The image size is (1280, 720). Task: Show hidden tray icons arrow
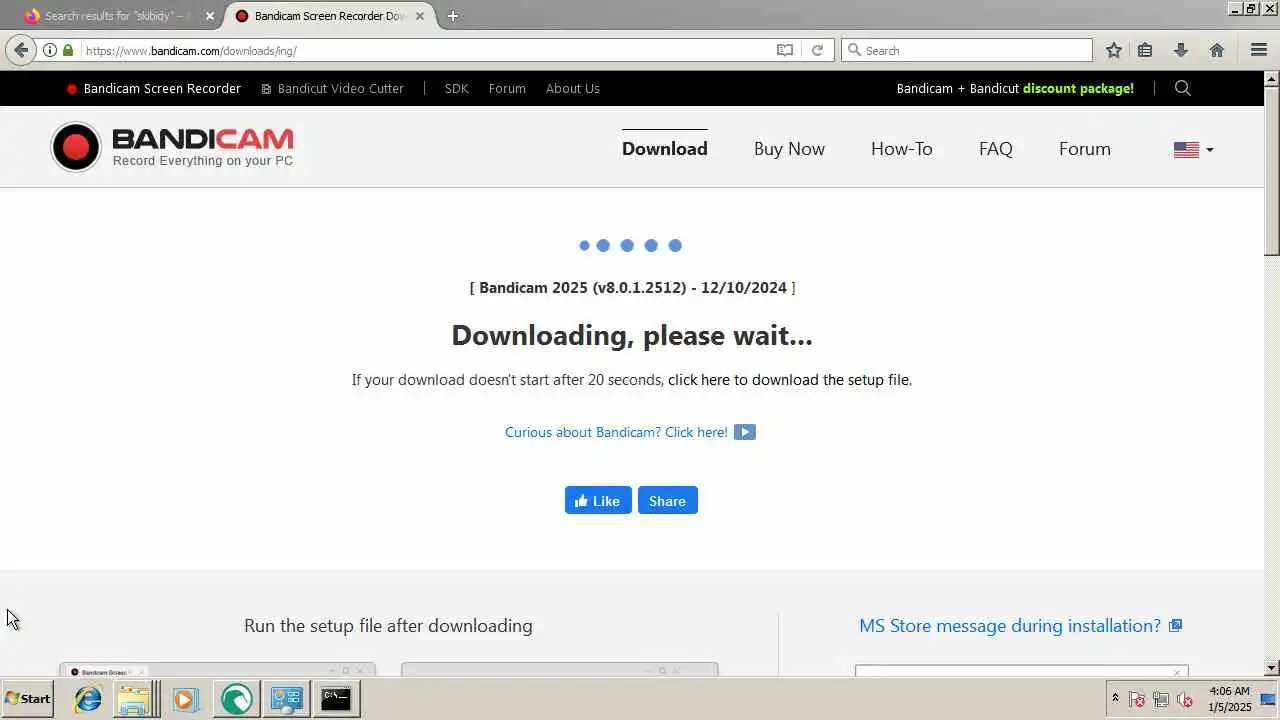click(1116, 698)
